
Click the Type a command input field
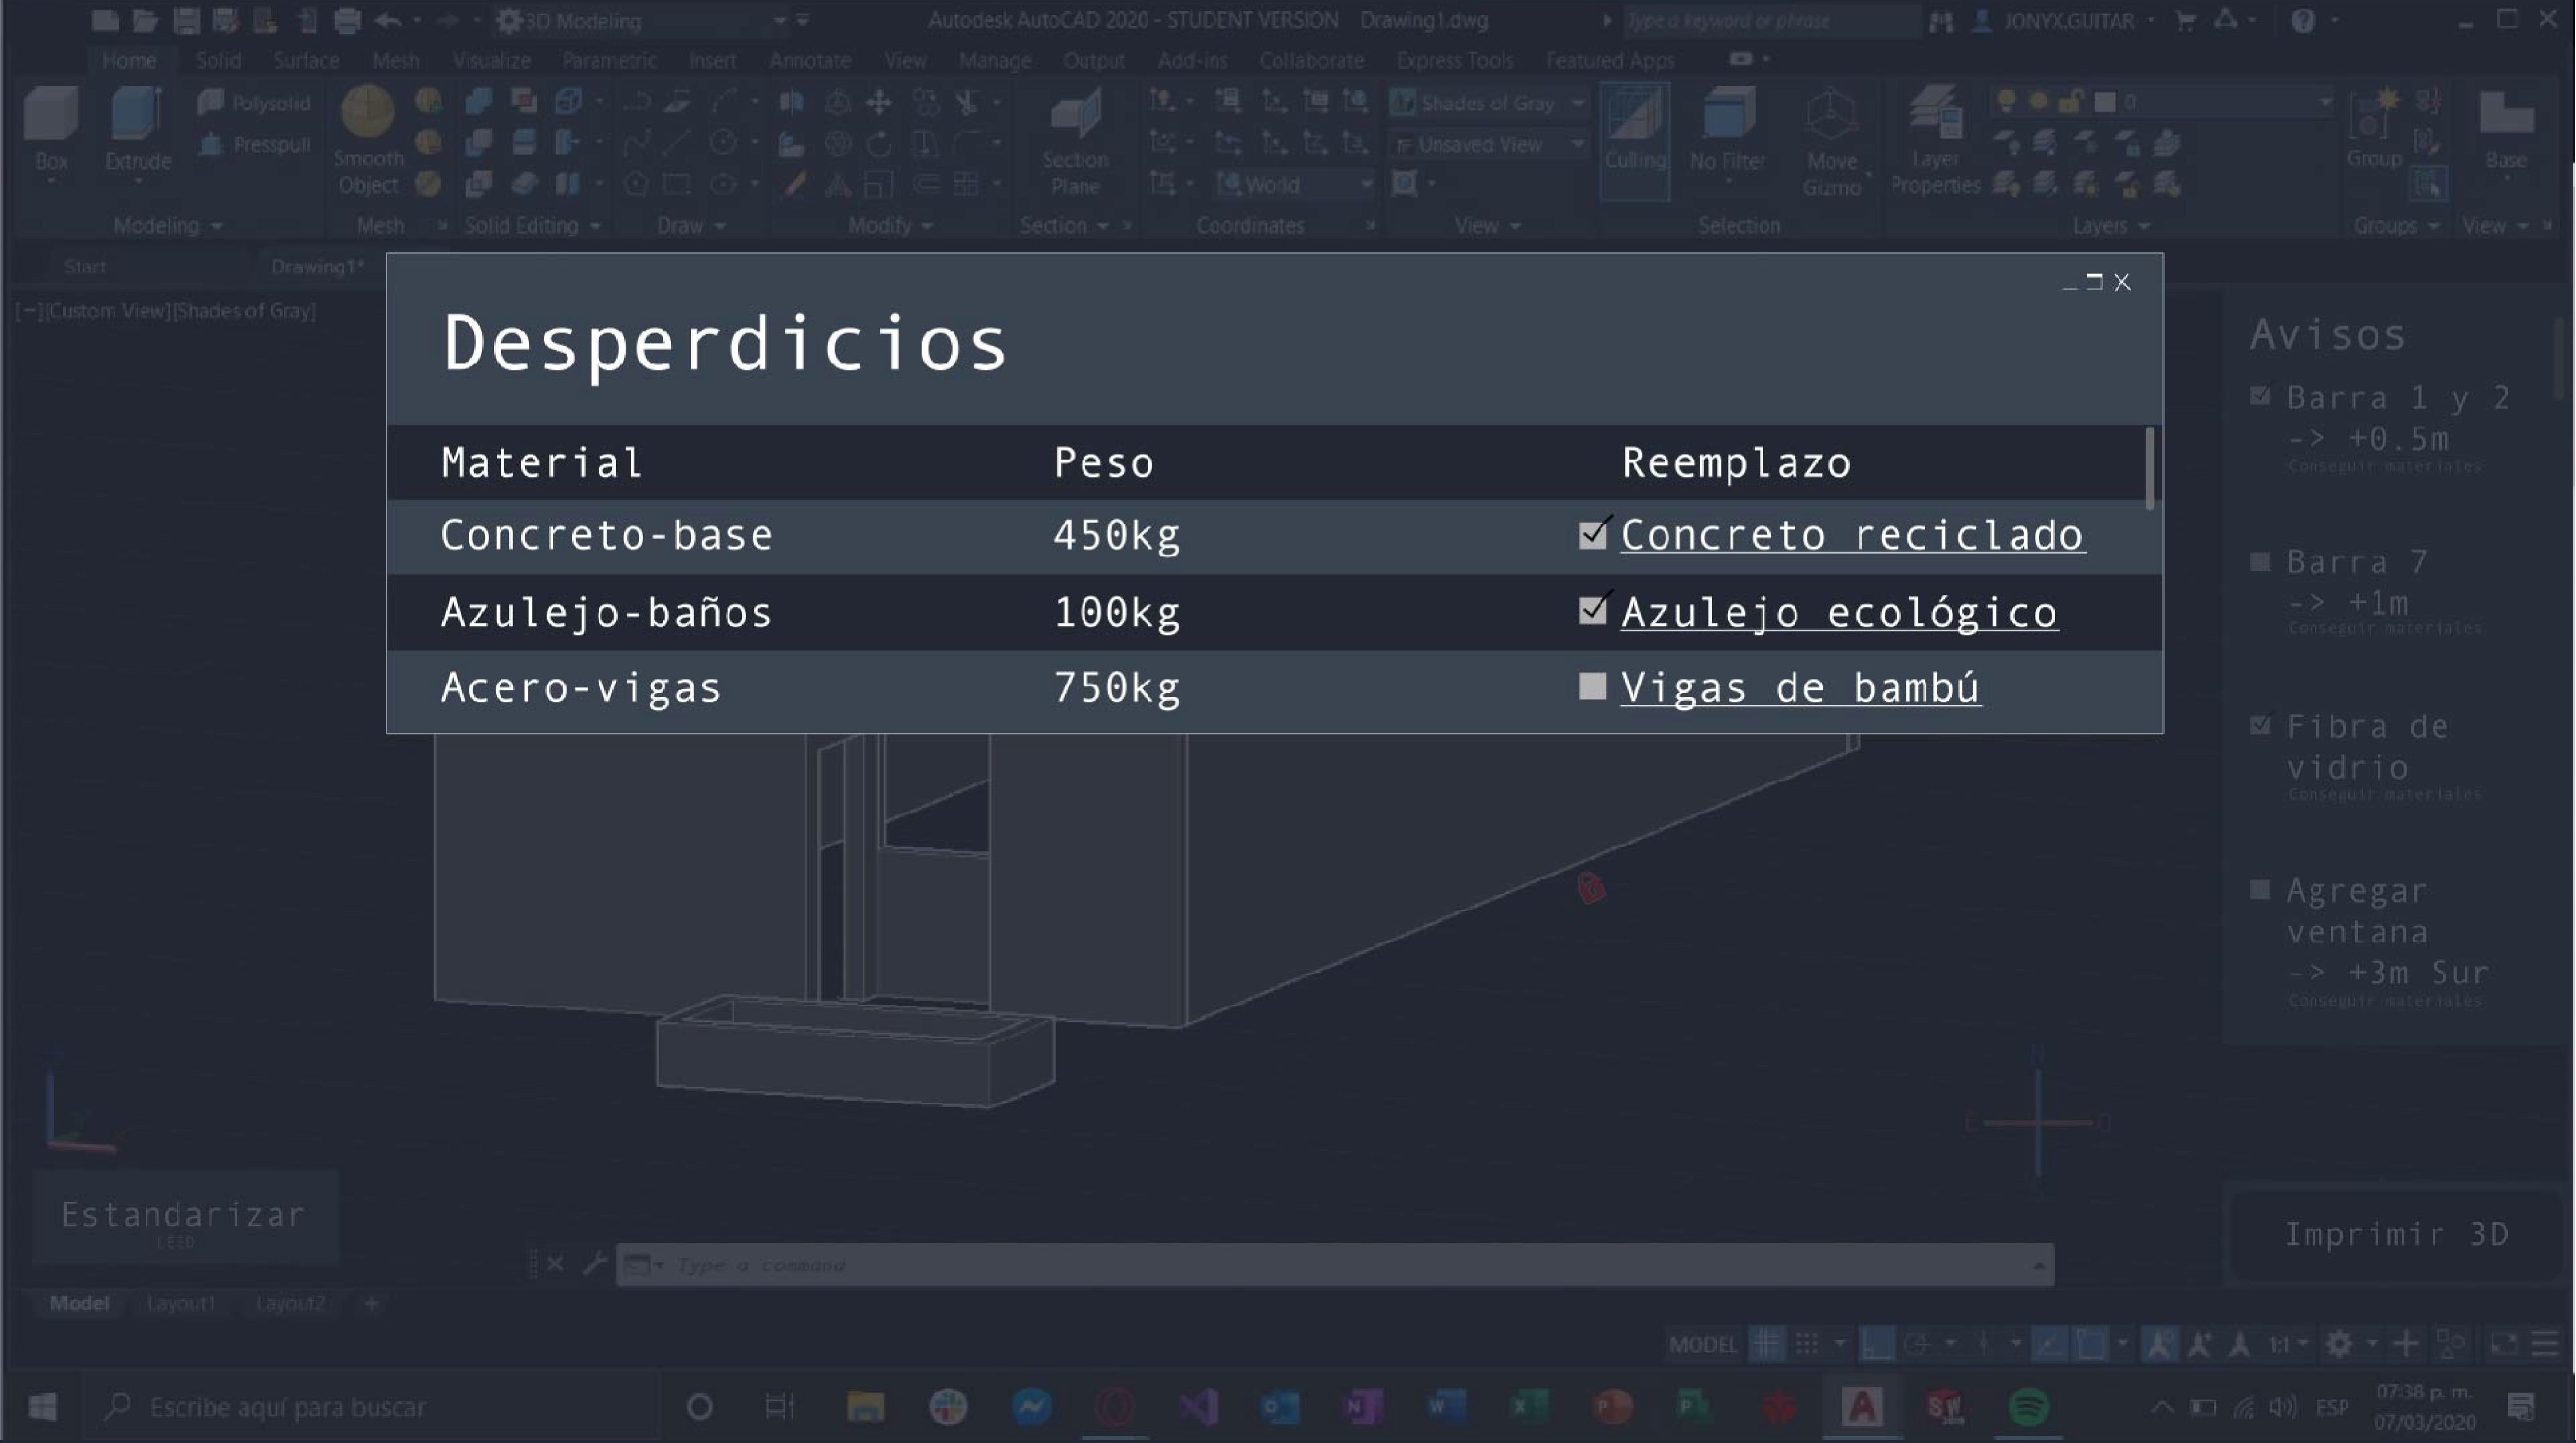(1334, 1265)
